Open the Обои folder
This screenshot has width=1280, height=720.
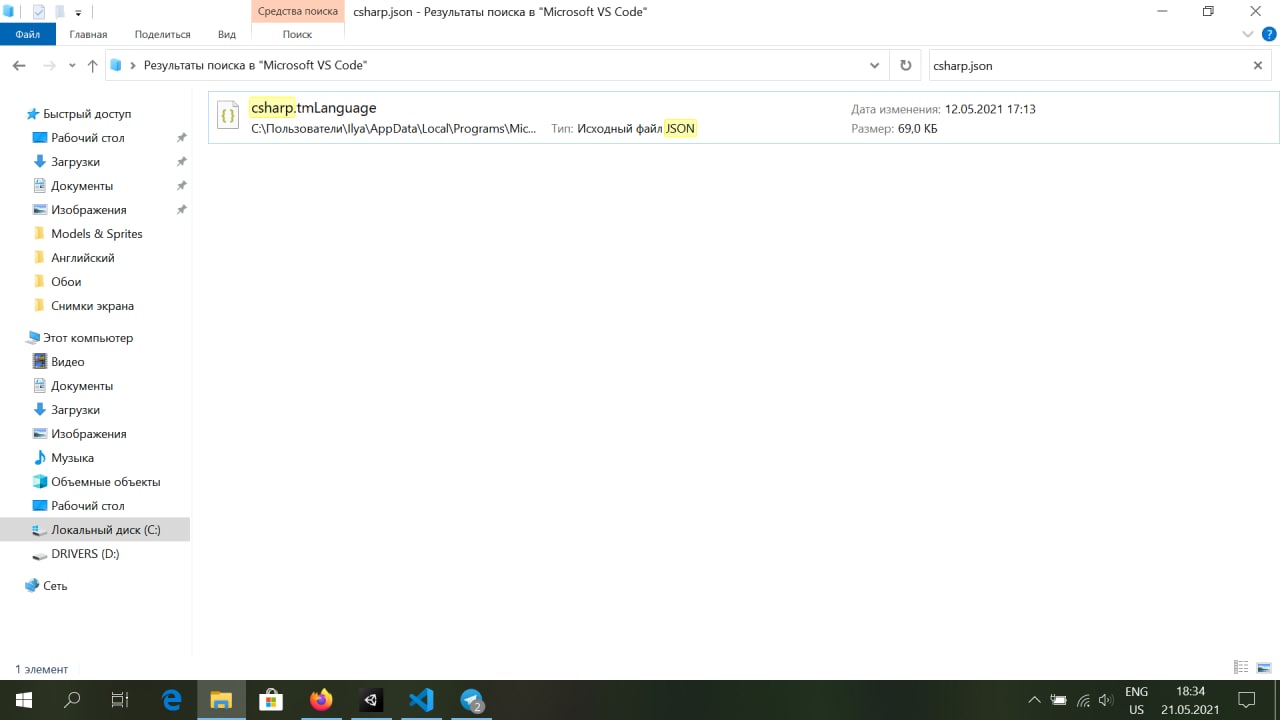66,282
